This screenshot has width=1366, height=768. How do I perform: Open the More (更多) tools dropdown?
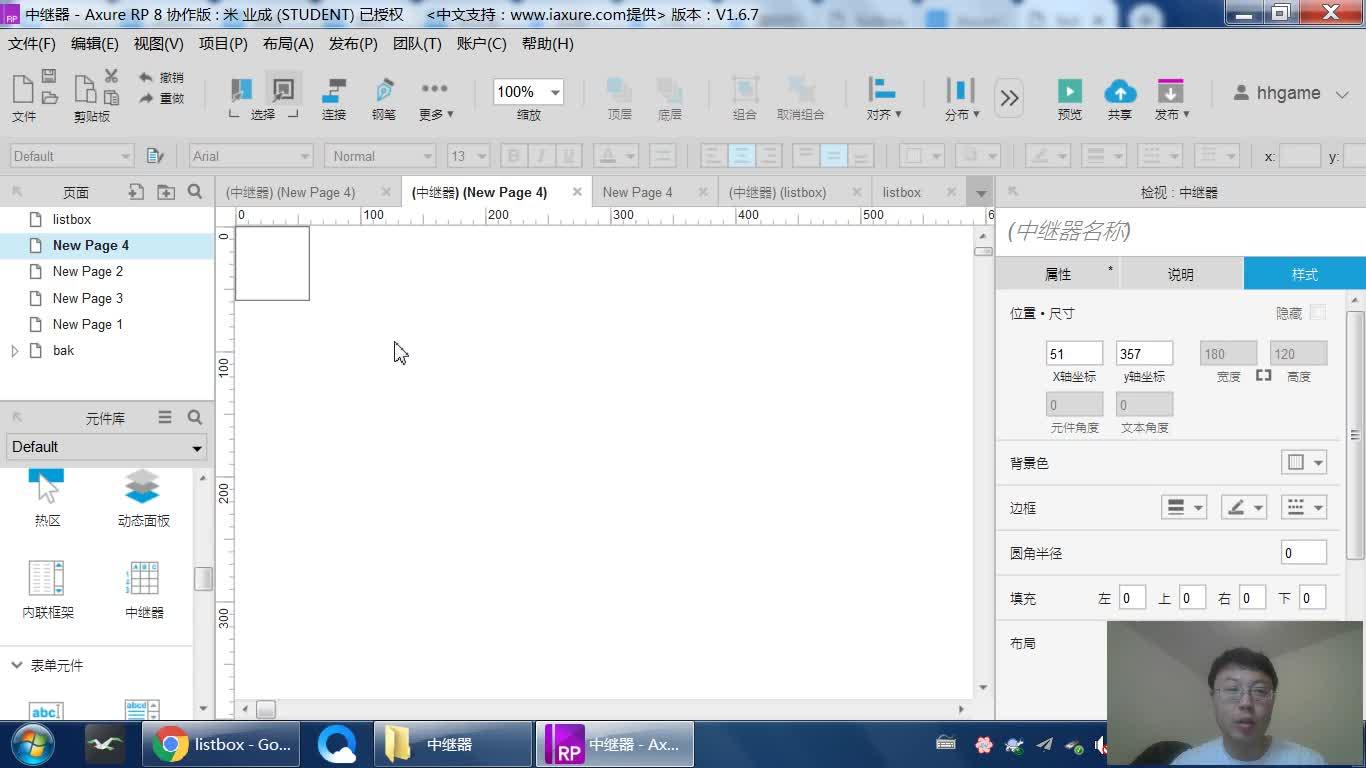(x=436, y=99)
